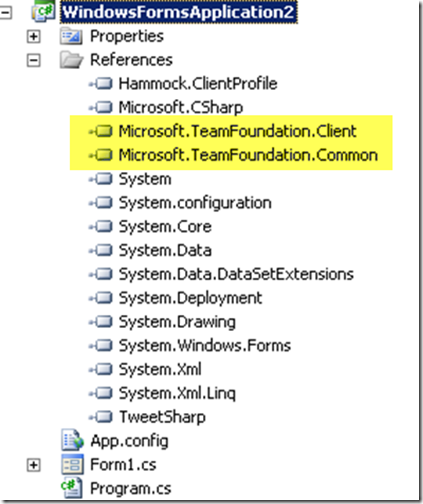
Task: Select the System.Drawing reference
Action: 177,322
